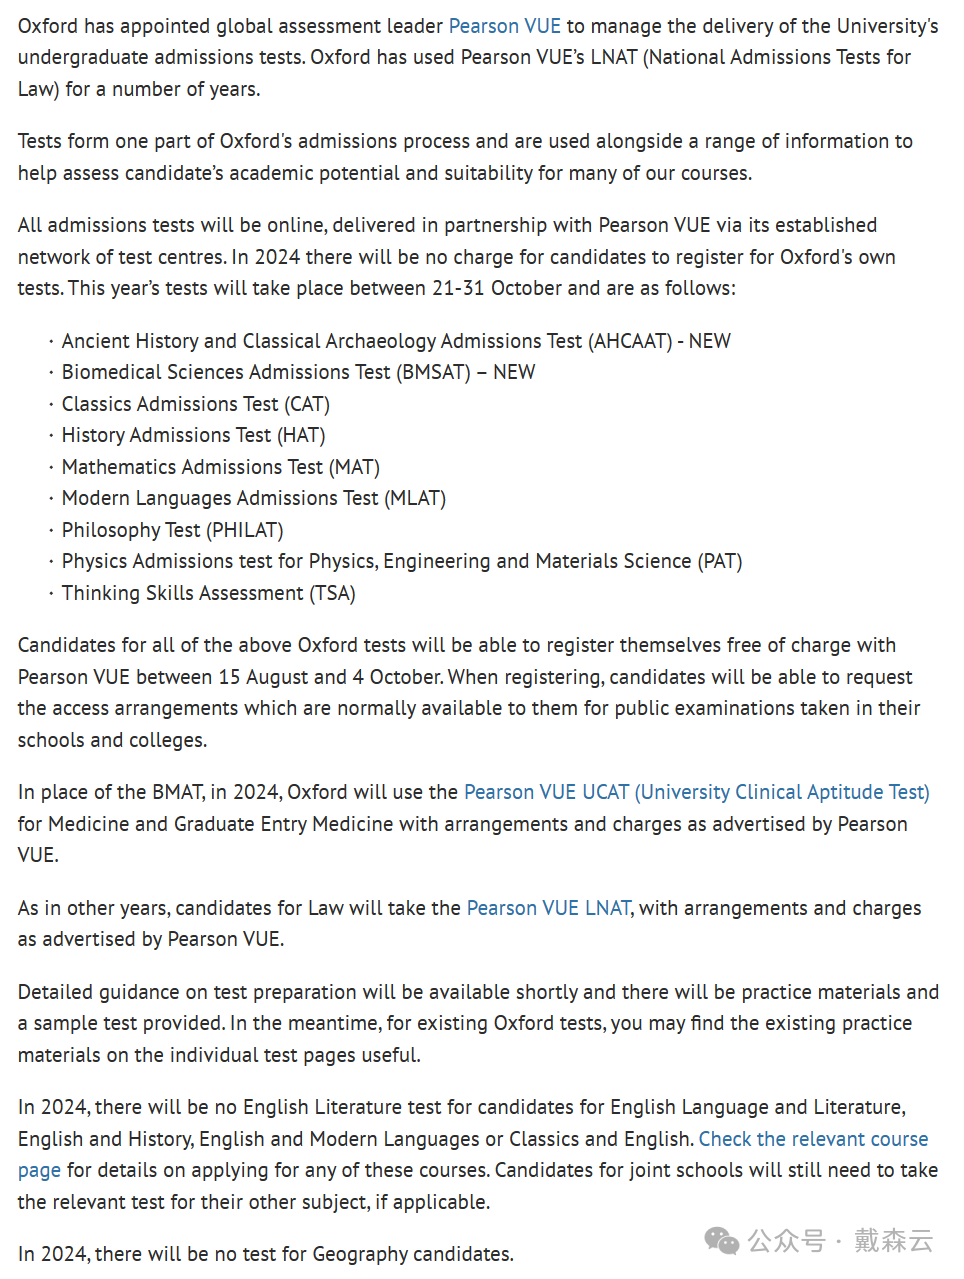Follow the Pearson VUE LNAT link

click(x=548, y=908)
